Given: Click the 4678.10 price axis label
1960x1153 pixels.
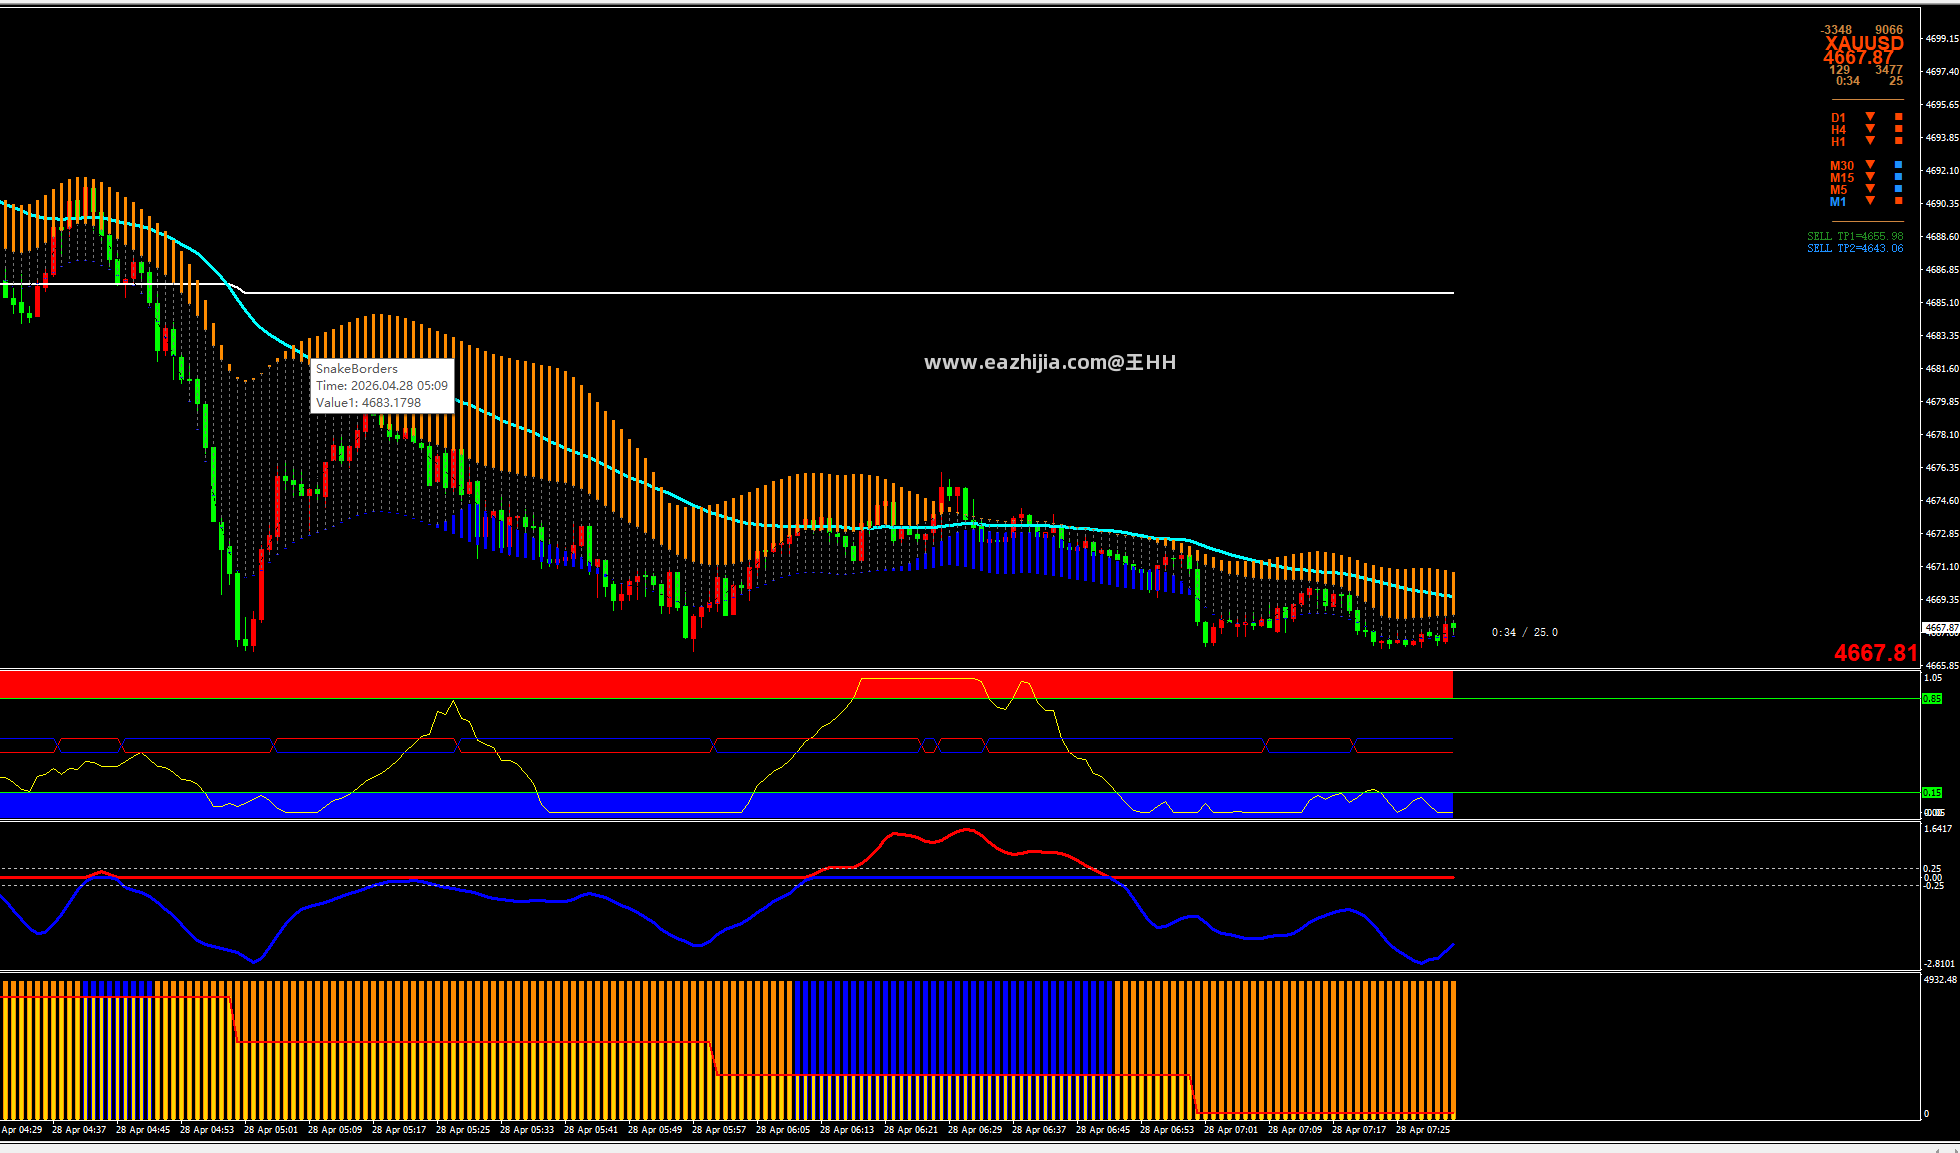Looking at the screenshot, I should coord(1942,435).
